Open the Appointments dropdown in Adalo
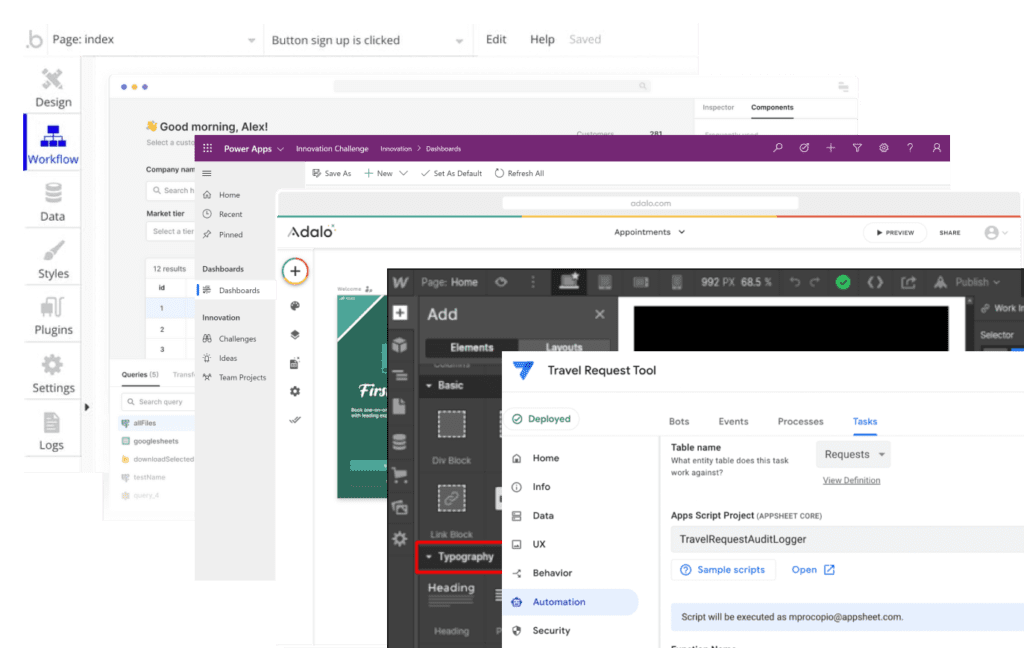Image resolution: width=1024 pixels, height=648 pixels. [649, 232]
